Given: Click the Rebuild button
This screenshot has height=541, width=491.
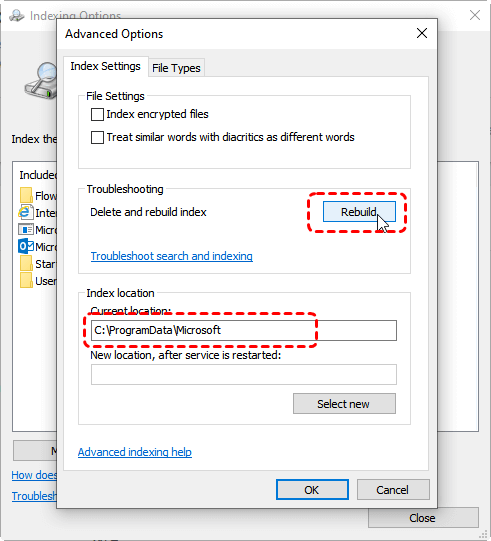Looking at the screenshot, I should point(359,212).
